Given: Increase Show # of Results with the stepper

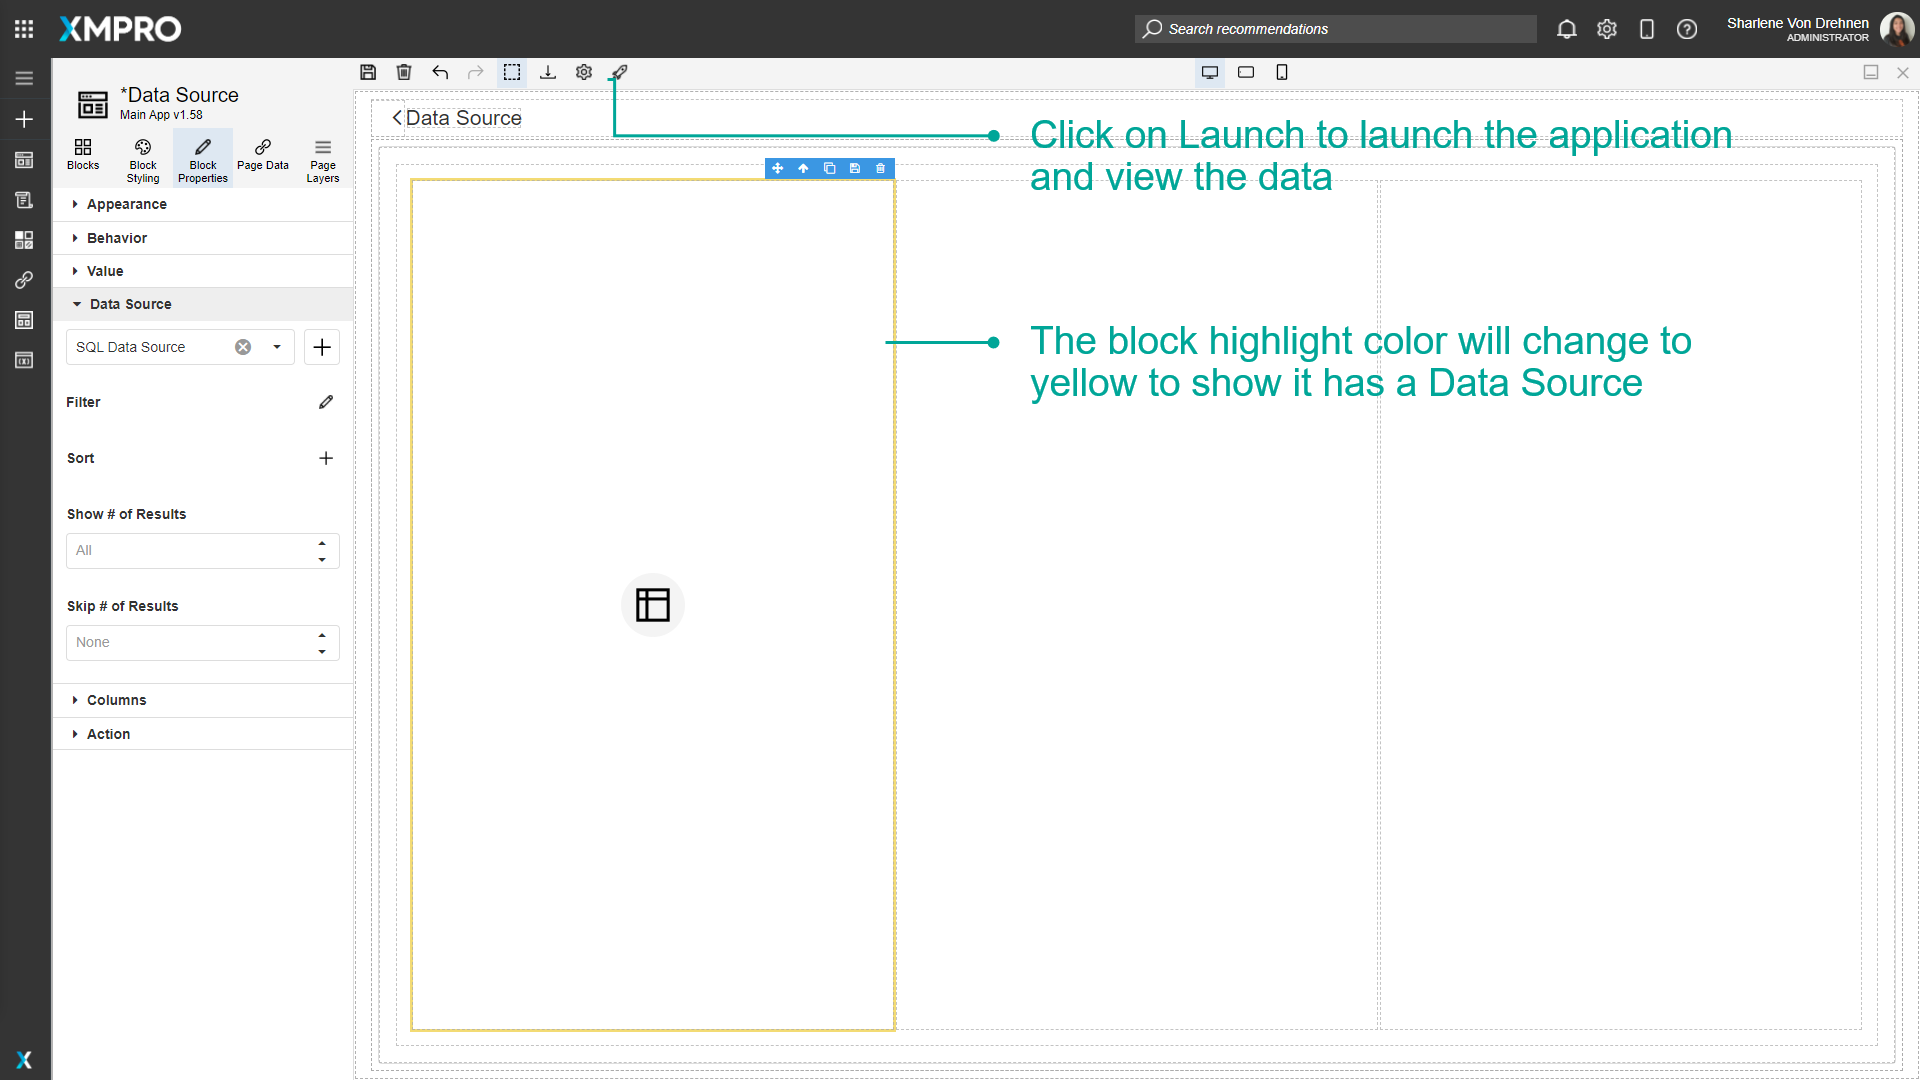Looking at the screenshot, I should pyautogui.click(x=322, y=543).
